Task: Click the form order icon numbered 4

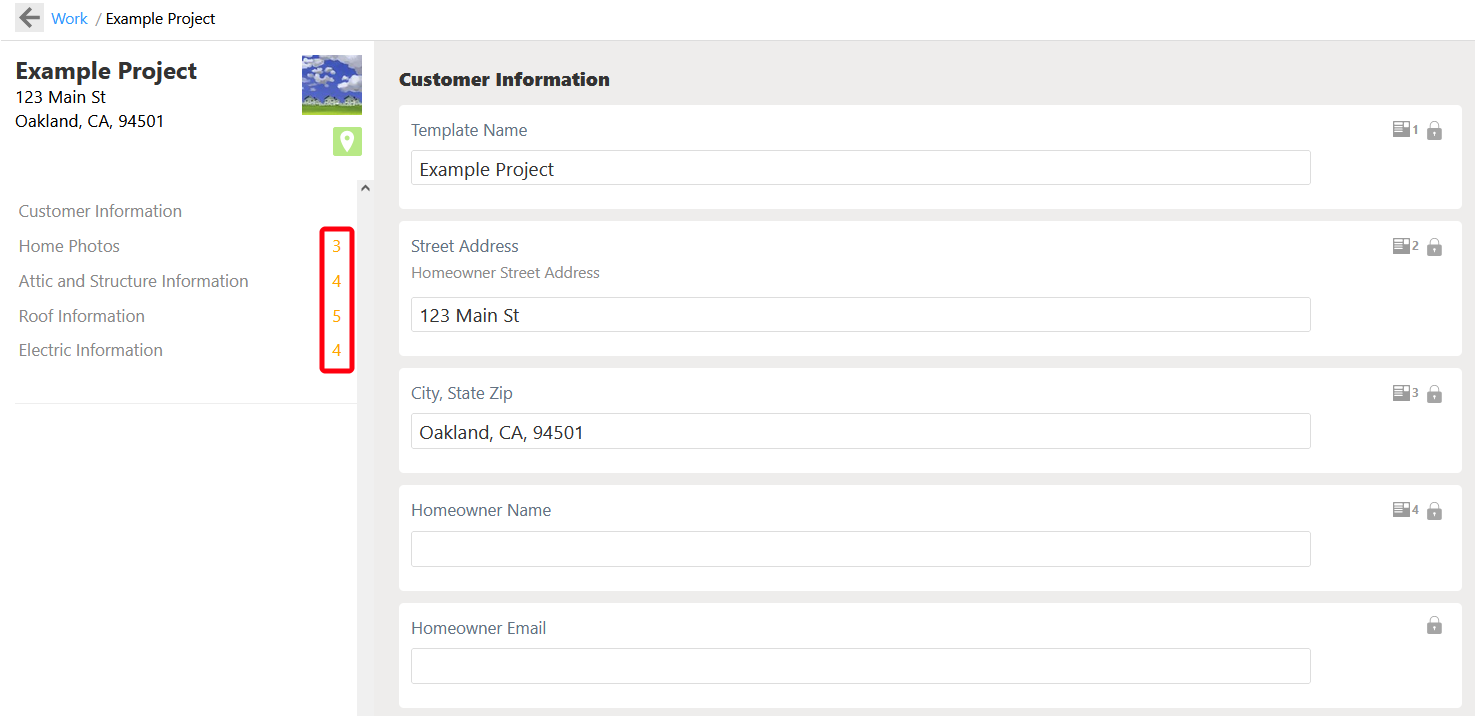Action: [1402, 510]
